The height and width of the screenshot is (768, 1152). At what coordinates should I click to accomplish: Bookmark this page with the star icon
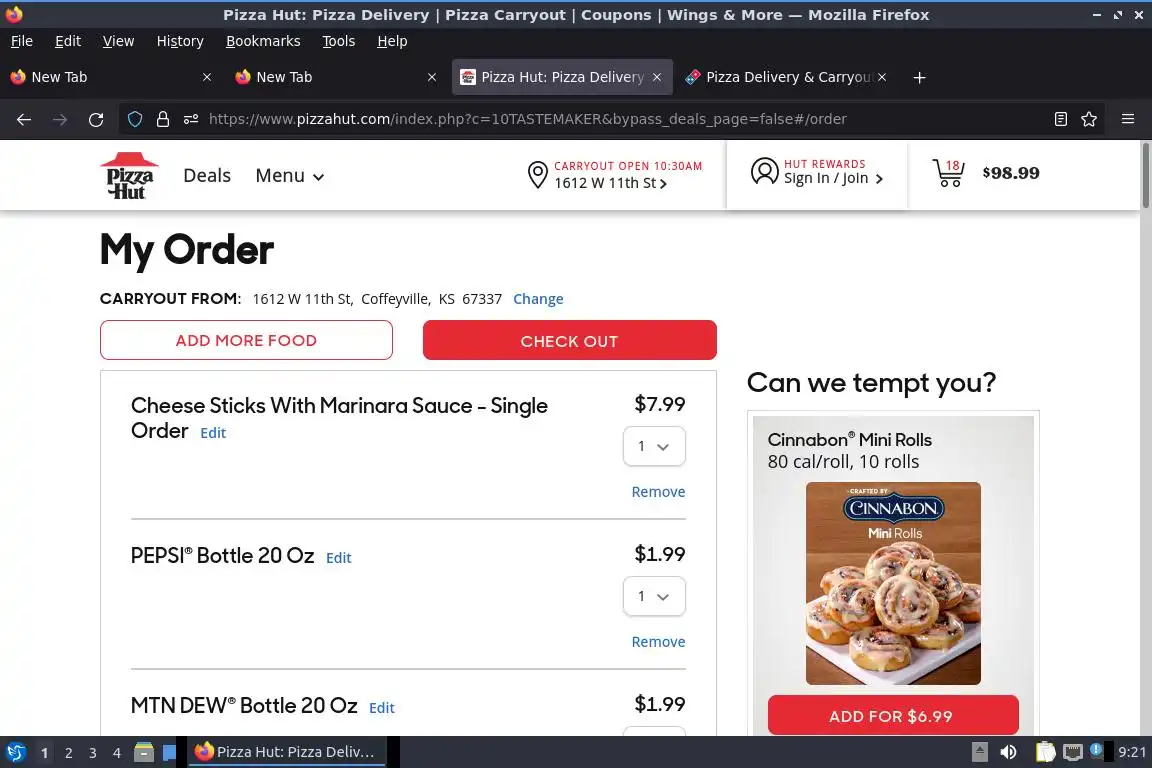(1089, 119)
